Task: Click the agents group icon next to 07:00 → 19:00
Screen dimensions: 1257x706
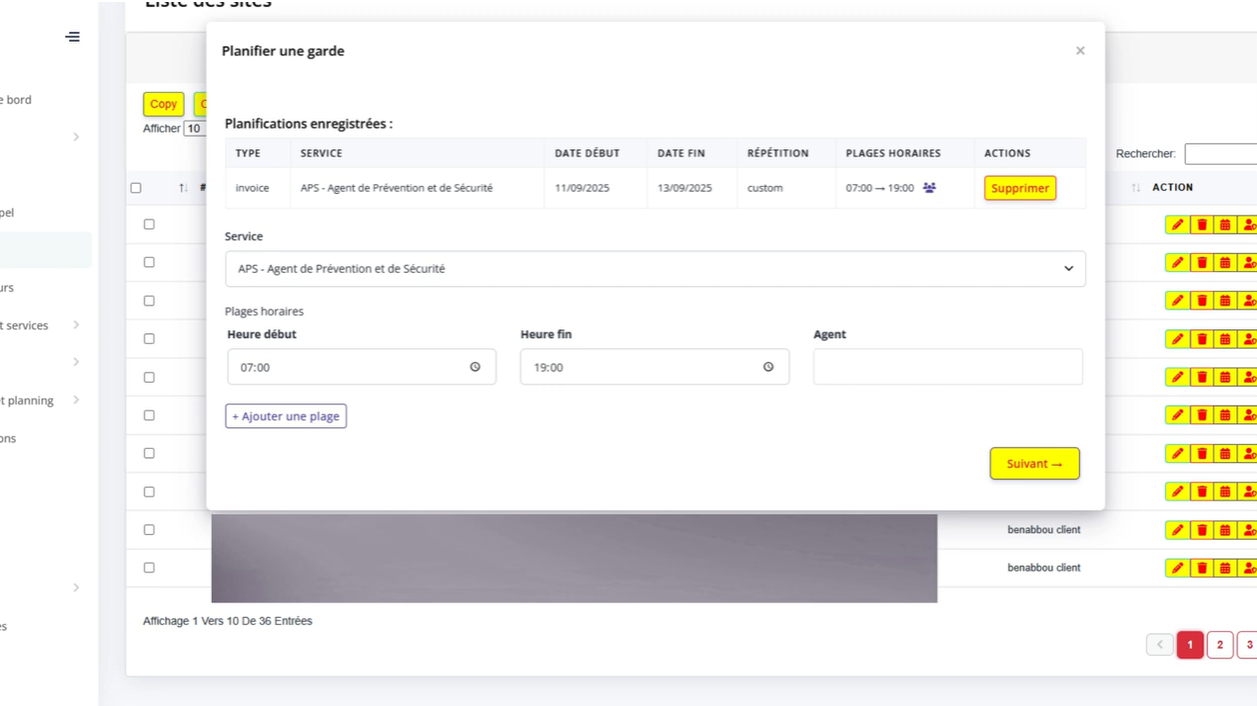Action: tap(929, 188)
